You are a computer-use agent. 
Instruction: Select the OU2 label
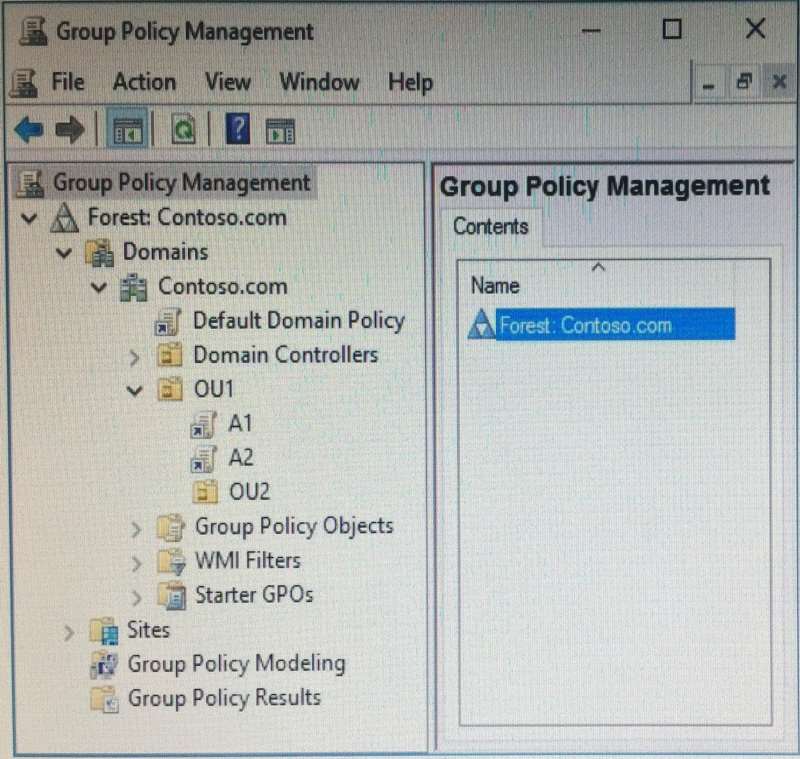[x=249, y=492]
